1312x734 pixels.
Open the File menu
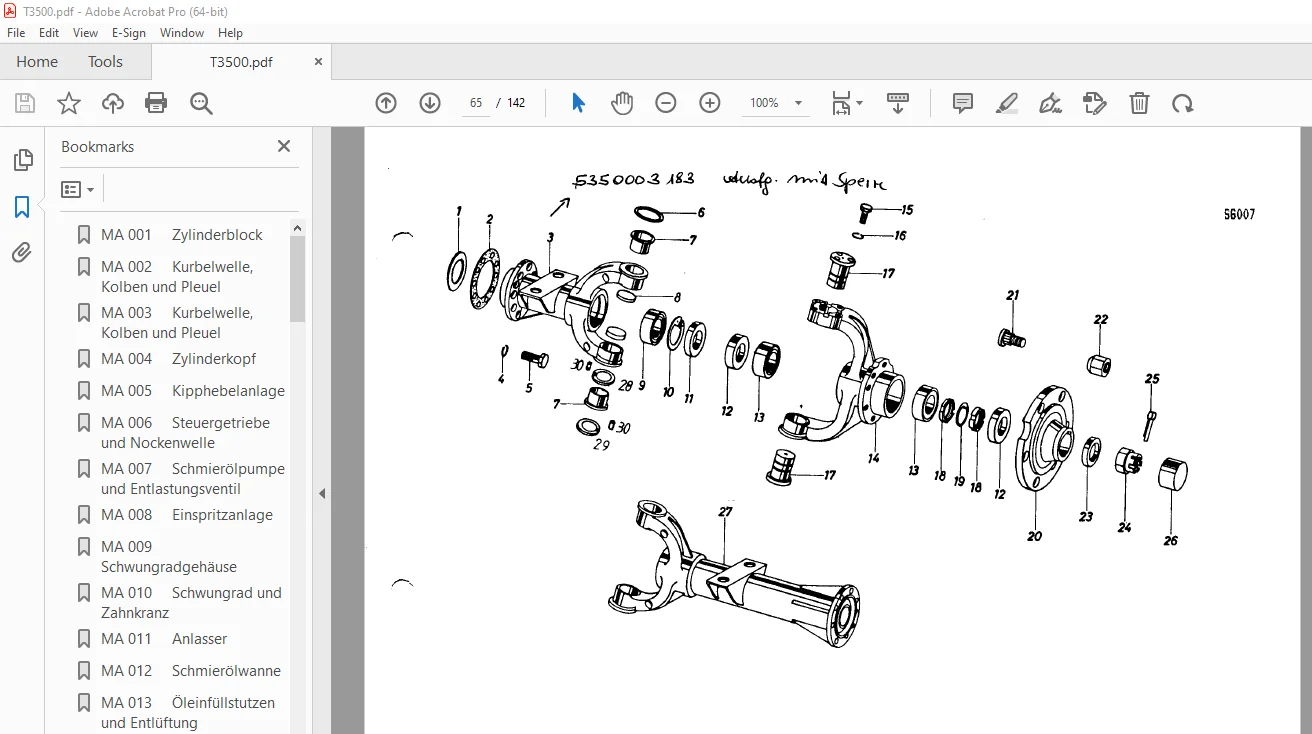point(16,33)
